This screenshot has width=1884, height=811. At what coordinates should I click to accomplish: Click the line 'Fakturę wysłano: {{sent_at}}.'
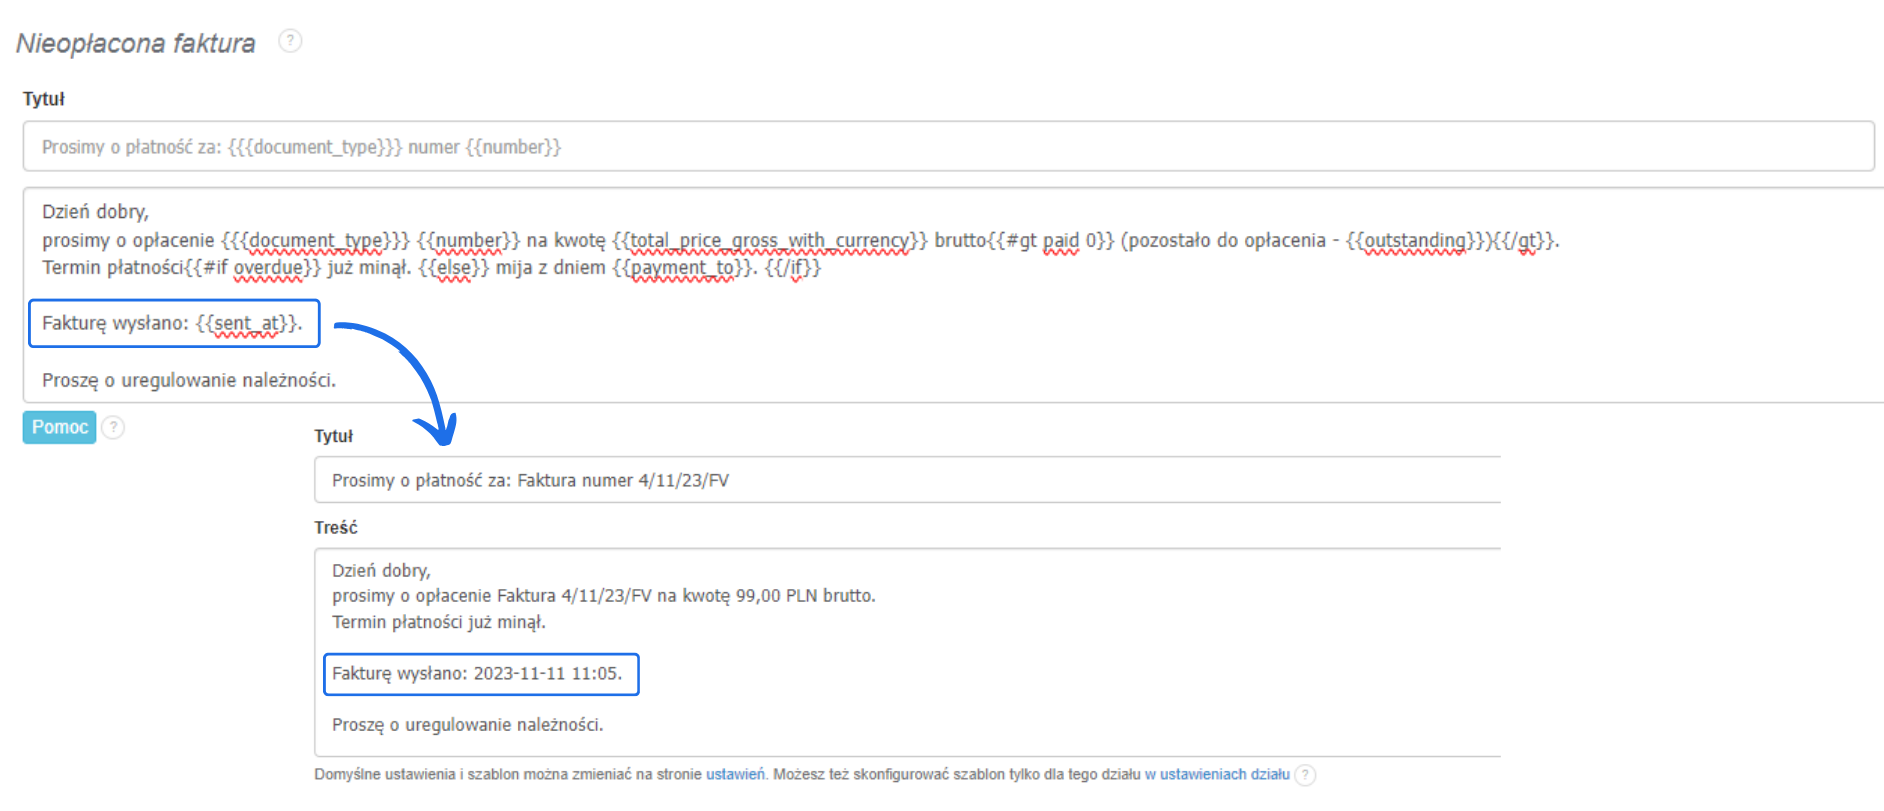(x=172, y=323)
